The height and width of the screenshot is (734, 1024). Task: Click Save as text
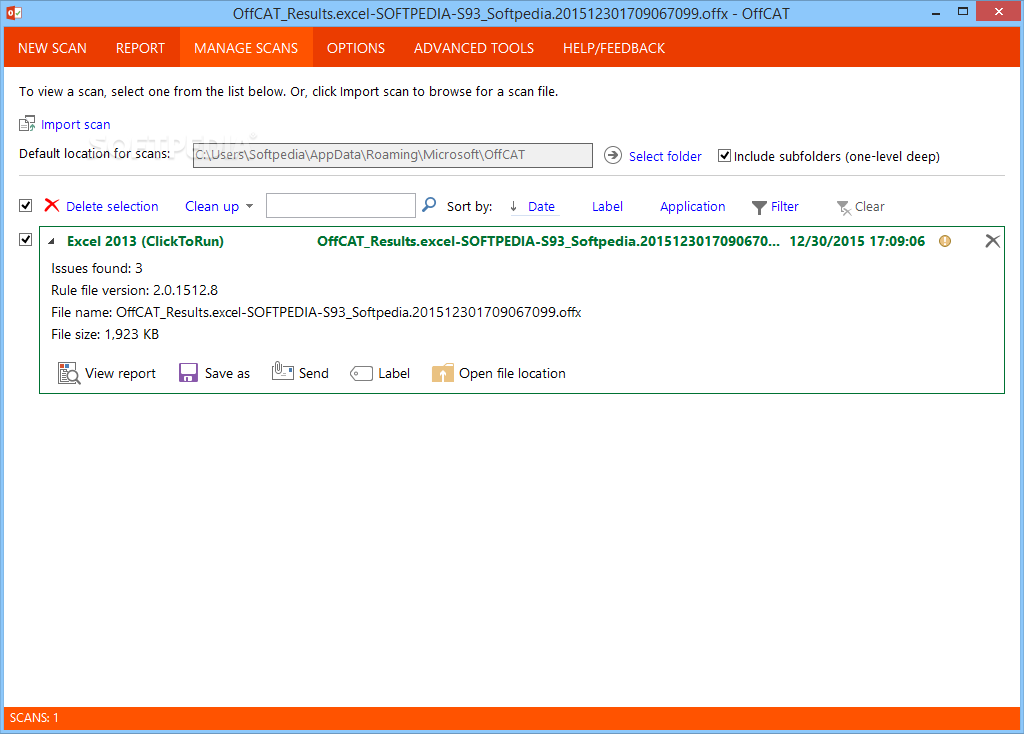tap(227, 374)
